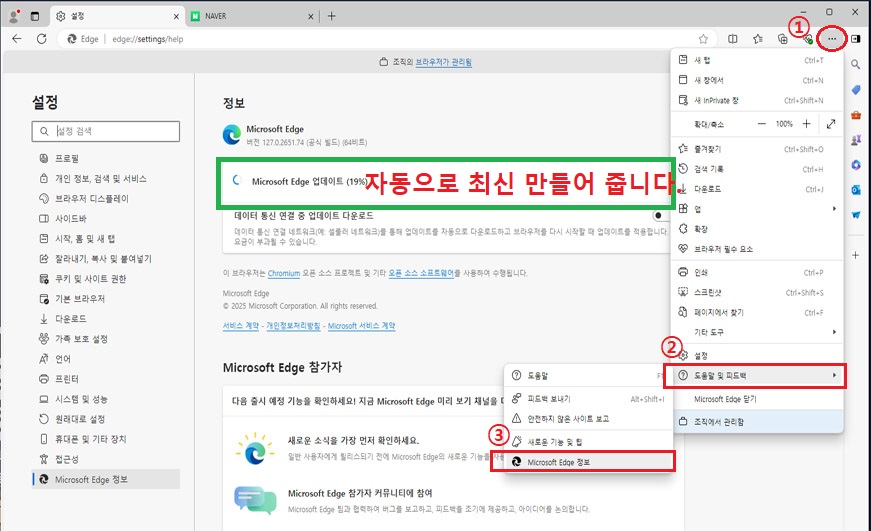Select 안전하지 않은 사이트 보고
This screenshot has width=871, height=531.
tap(588, 419)
